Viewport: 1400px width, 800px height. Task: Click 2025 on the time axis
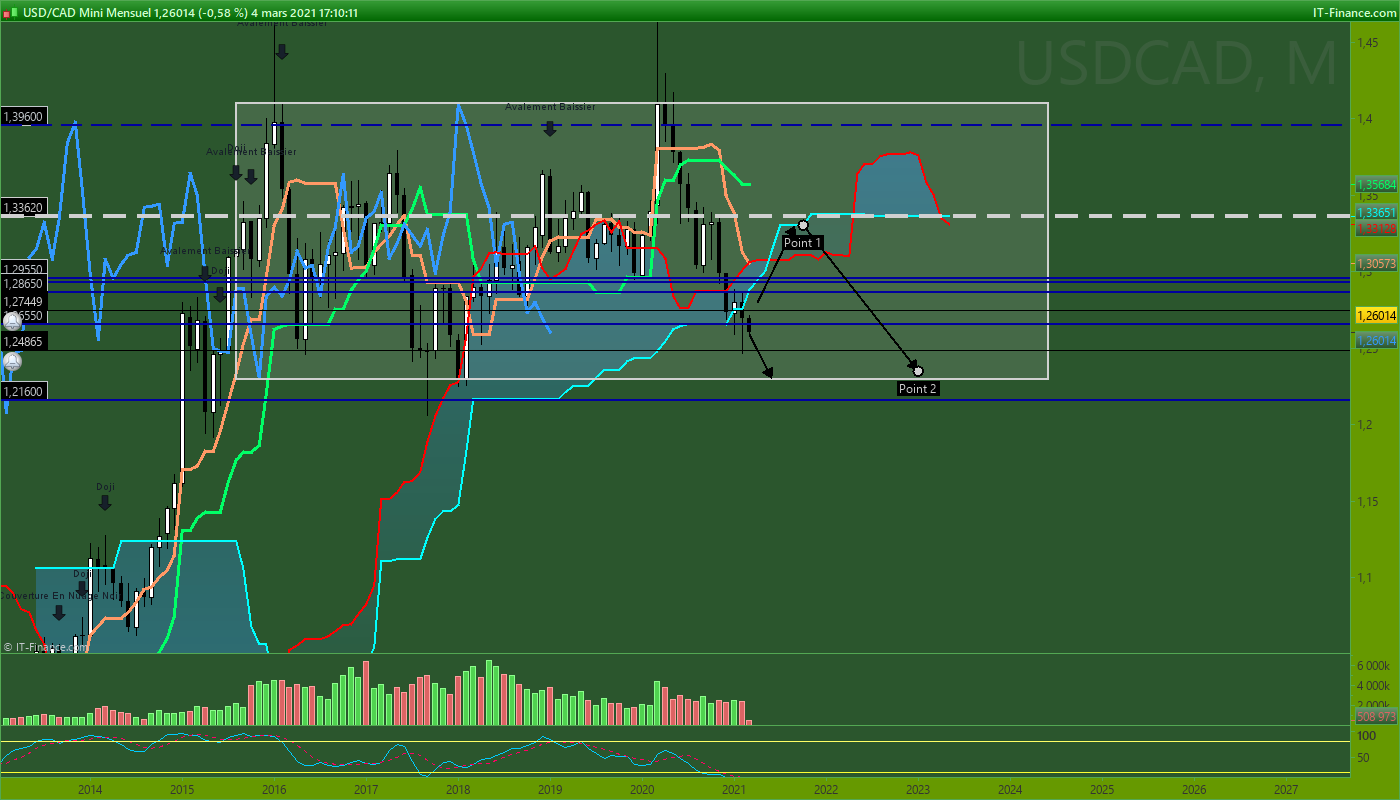tap(1102, 790)
